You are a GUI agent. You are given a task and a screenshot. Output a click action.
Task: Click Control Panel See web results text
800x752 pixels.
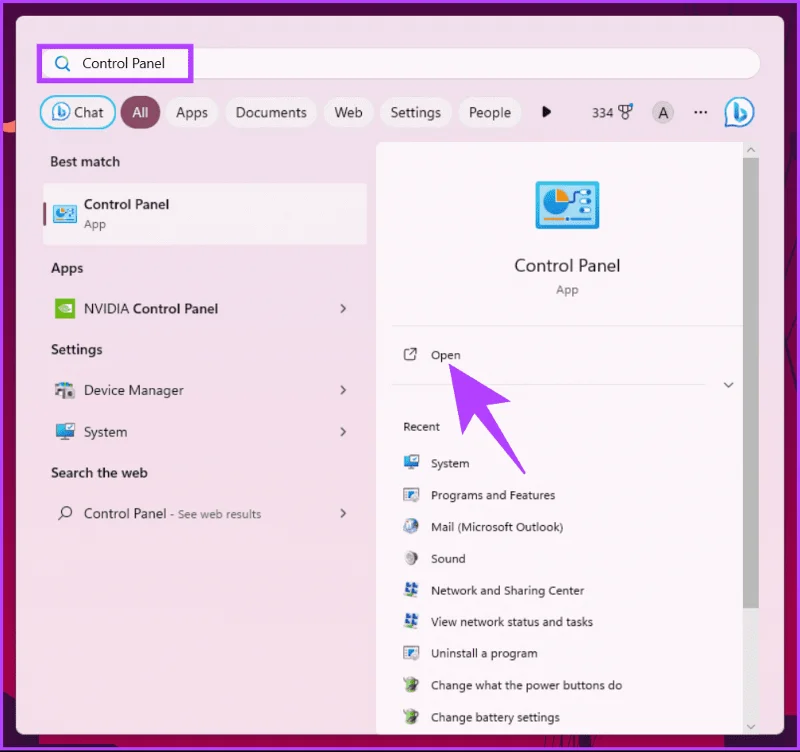[172, 513]
